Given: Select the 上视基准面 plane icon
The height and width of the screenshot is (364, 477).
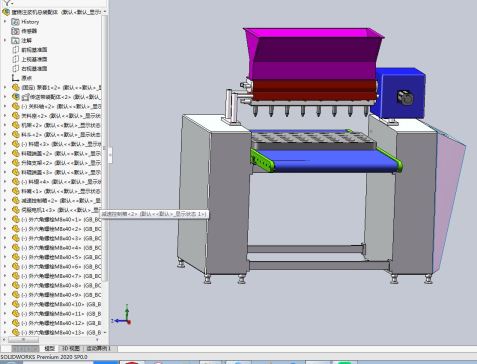Looking at the screenshot, I should [x=15, y=59].
